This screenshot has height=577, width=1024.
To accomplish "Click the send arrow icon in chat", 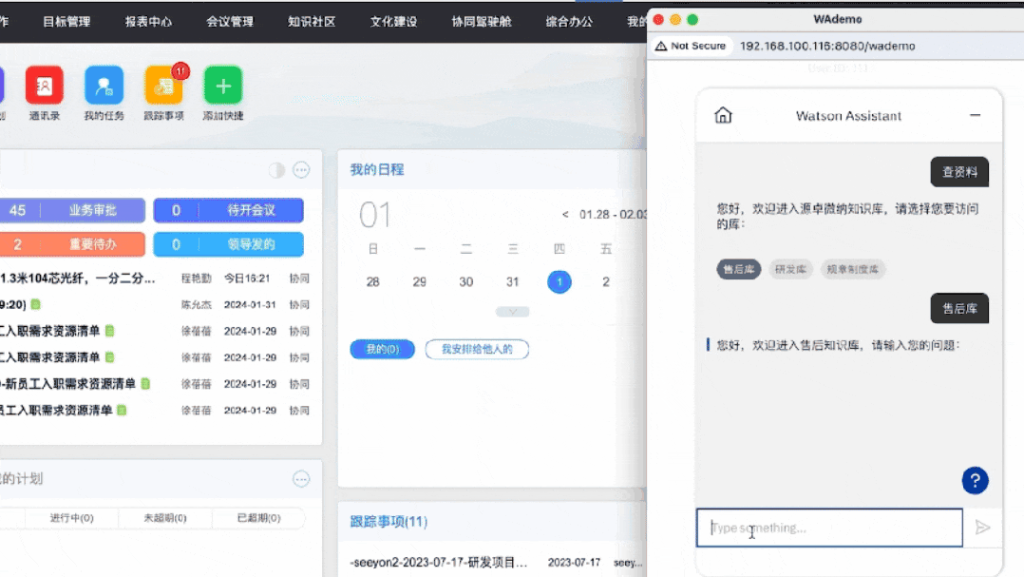I will 983,527.
